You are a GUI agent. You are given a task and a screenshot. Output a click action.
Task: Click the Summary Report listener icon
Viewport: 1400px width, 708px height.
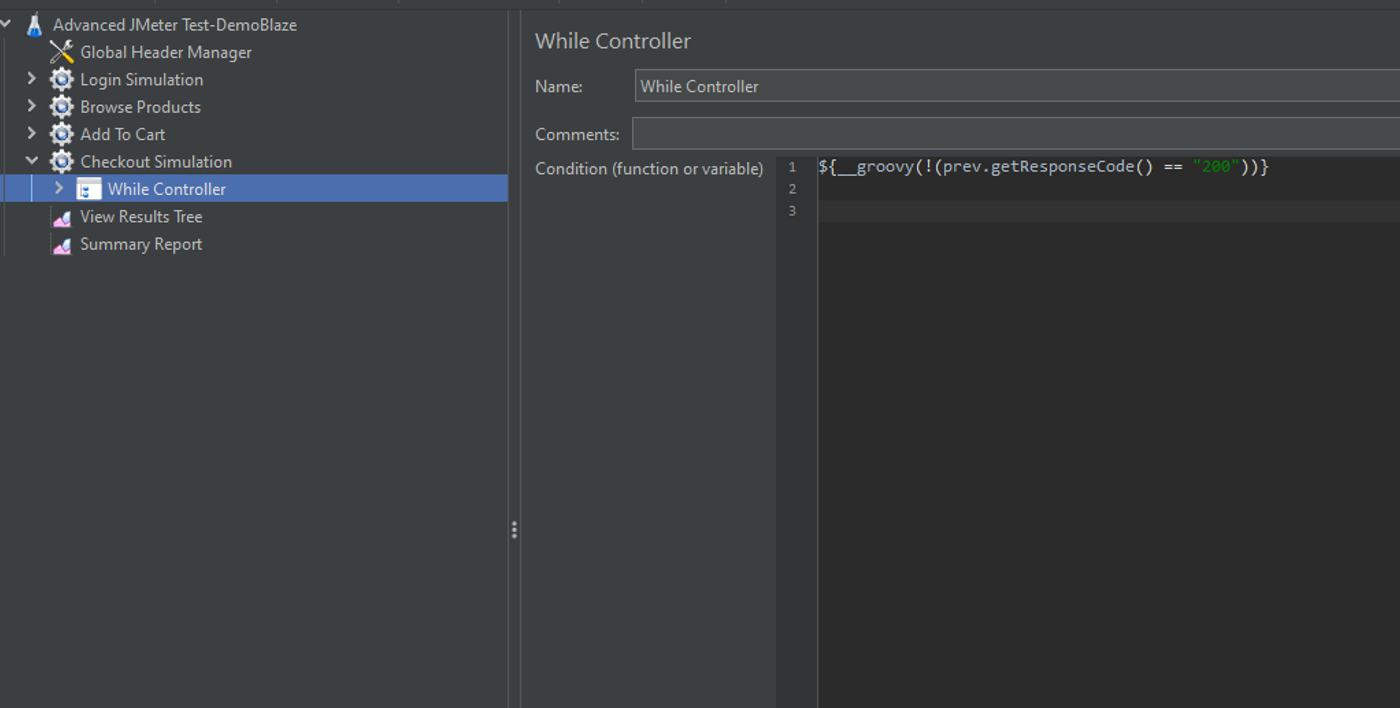(x=62, y=244)
